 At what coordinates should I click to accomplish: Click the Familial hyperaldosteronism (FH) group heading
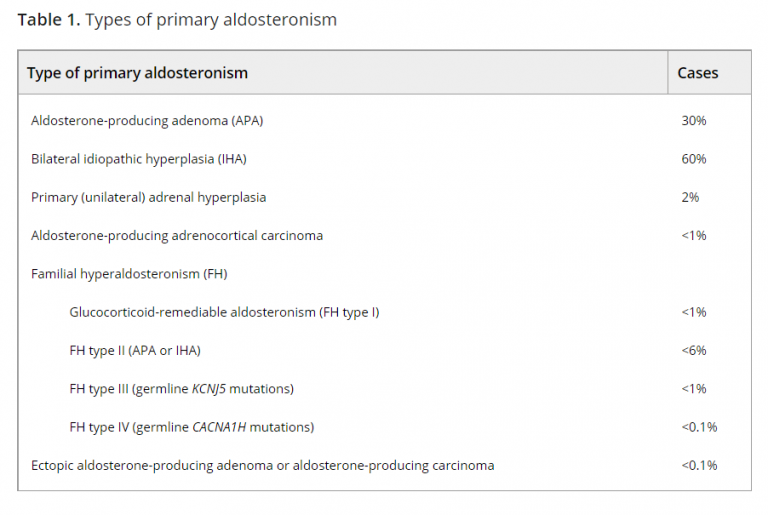coord(129,274)
